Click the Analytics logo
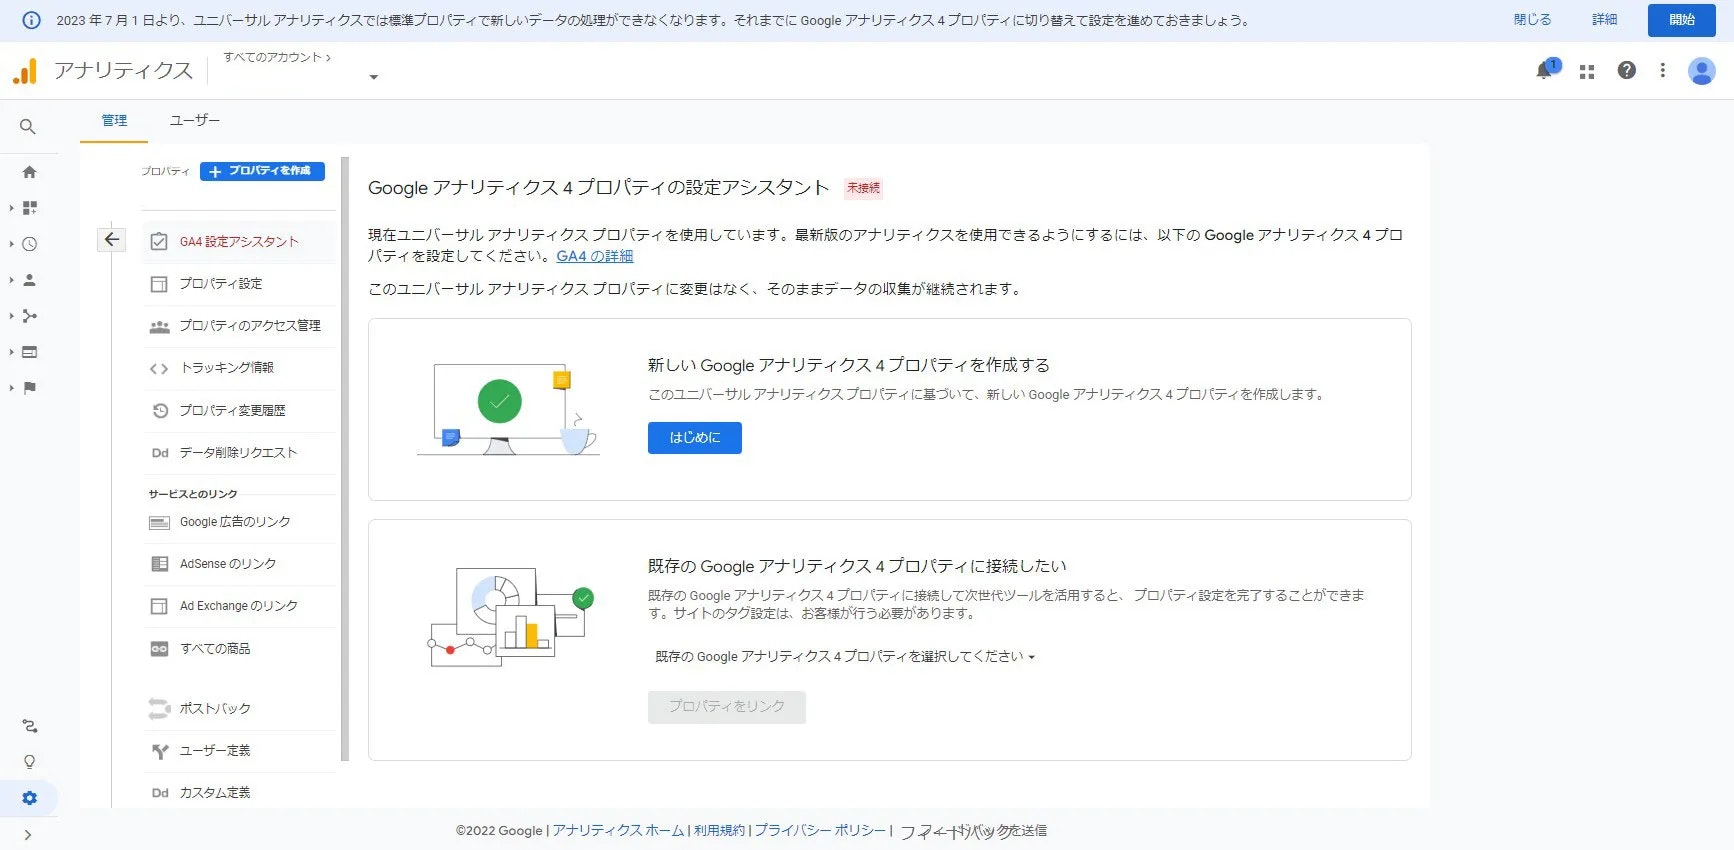This screenshot has width=1734, height=850. [25, 71]
